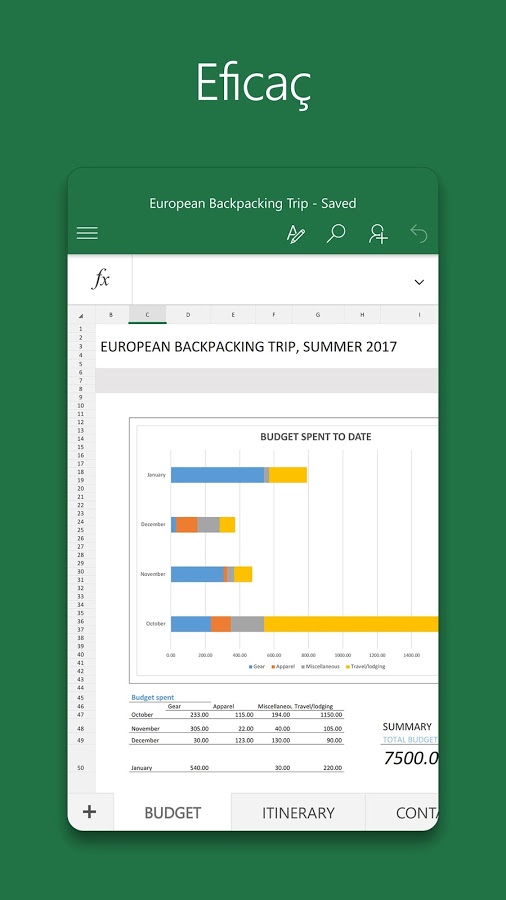Click the Gear legend entry

point(256,666)
